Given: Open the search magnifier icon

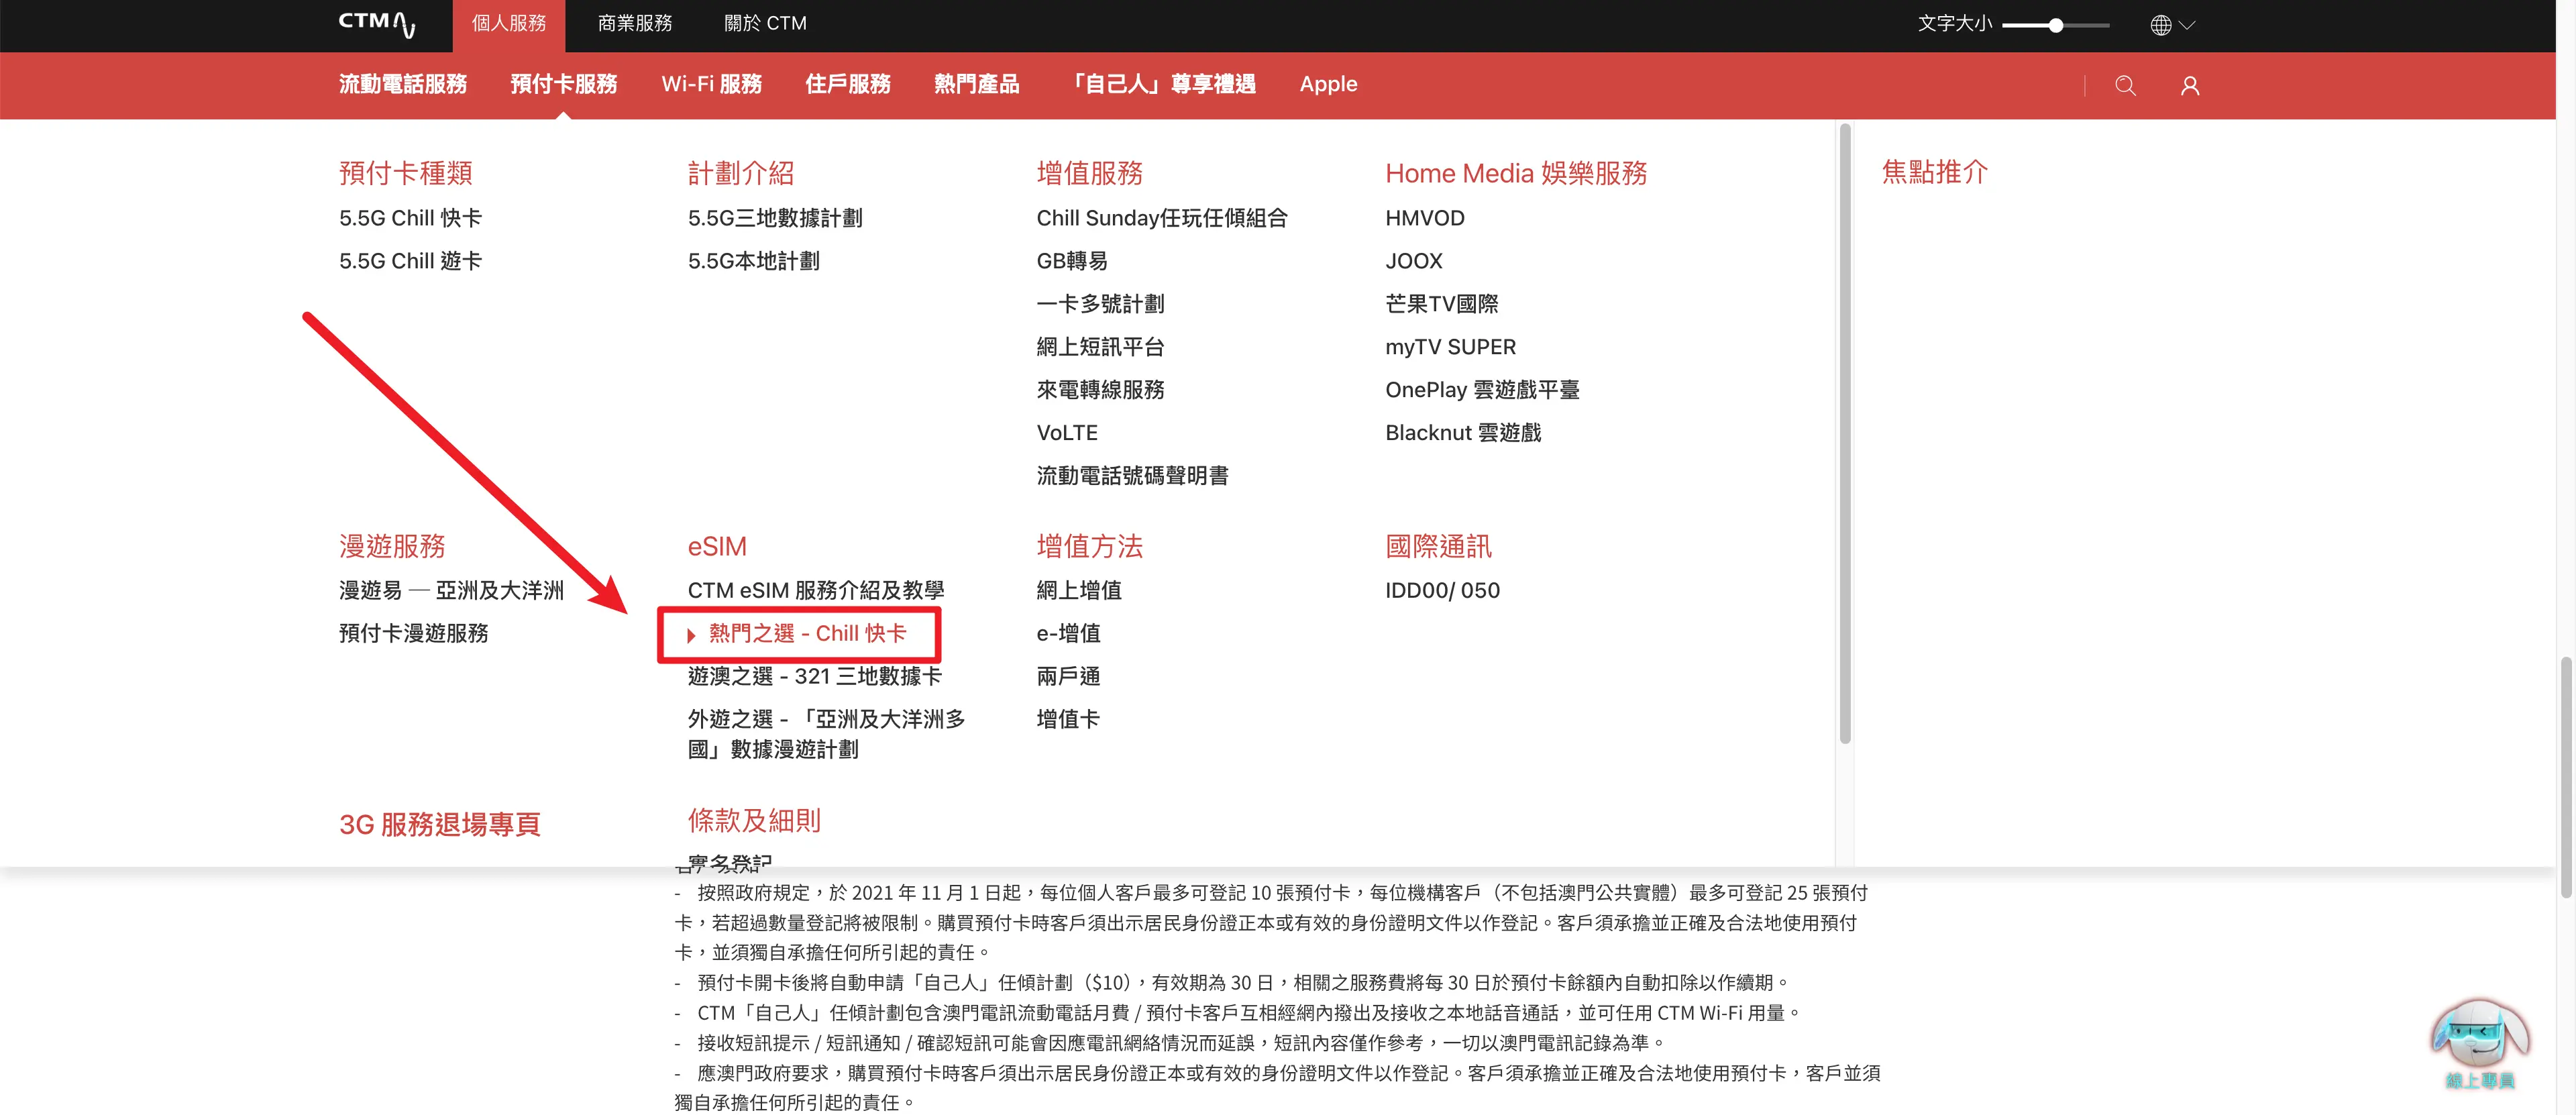Looking at the screenshot, I should [2125, 86].
